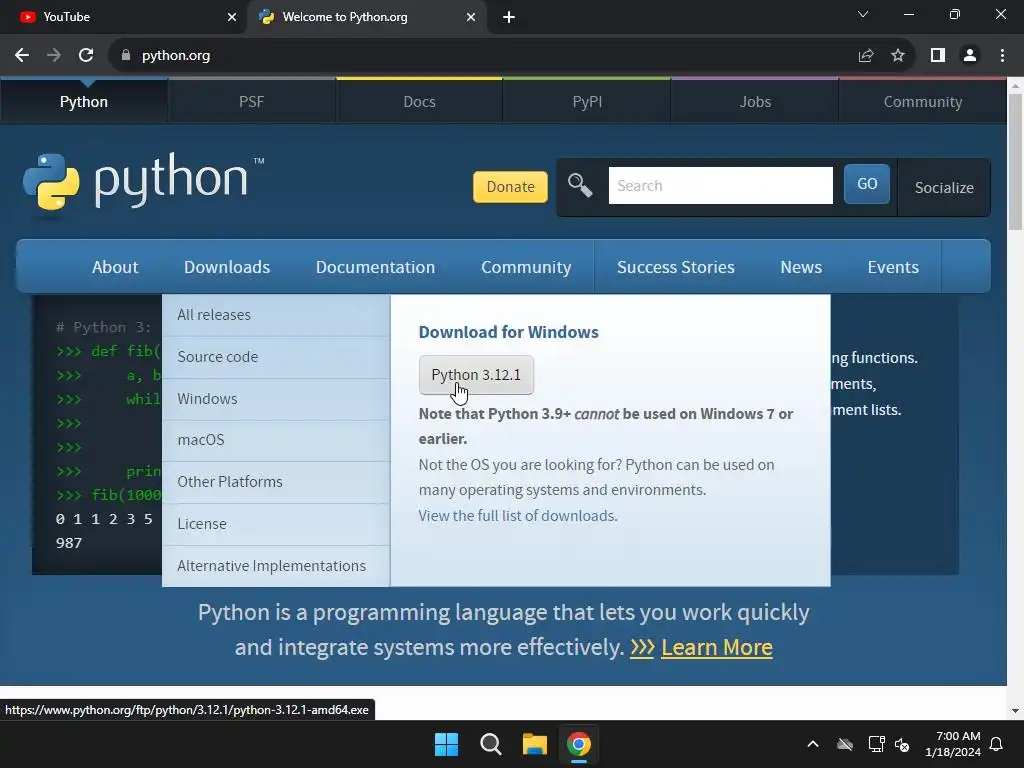Click the yellow Donate button
1024x768 pixels.
[510, 187]
